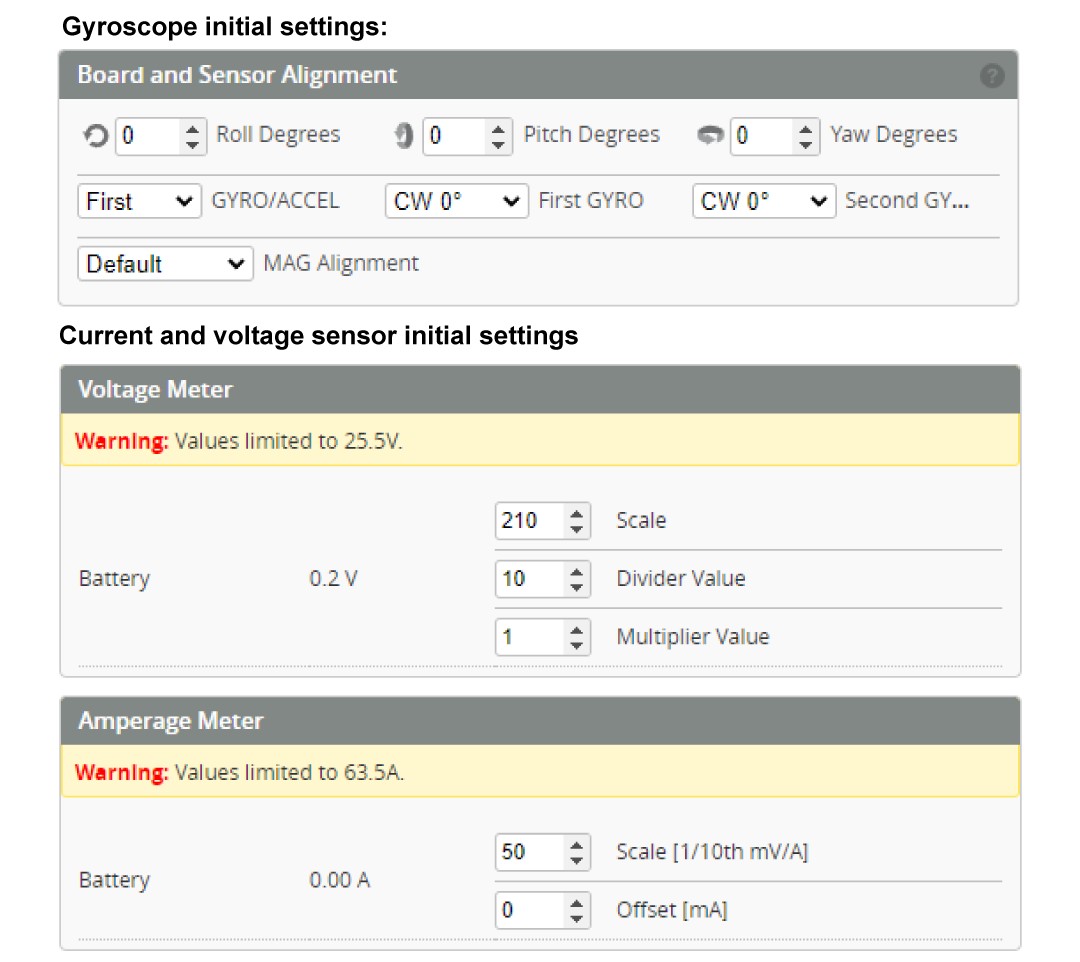Viewport: 1080px width, 962px height.
Task: Click the help icon in Board and Sensor Alignment header
Action: pyautogui.click(x=992, y=76)
